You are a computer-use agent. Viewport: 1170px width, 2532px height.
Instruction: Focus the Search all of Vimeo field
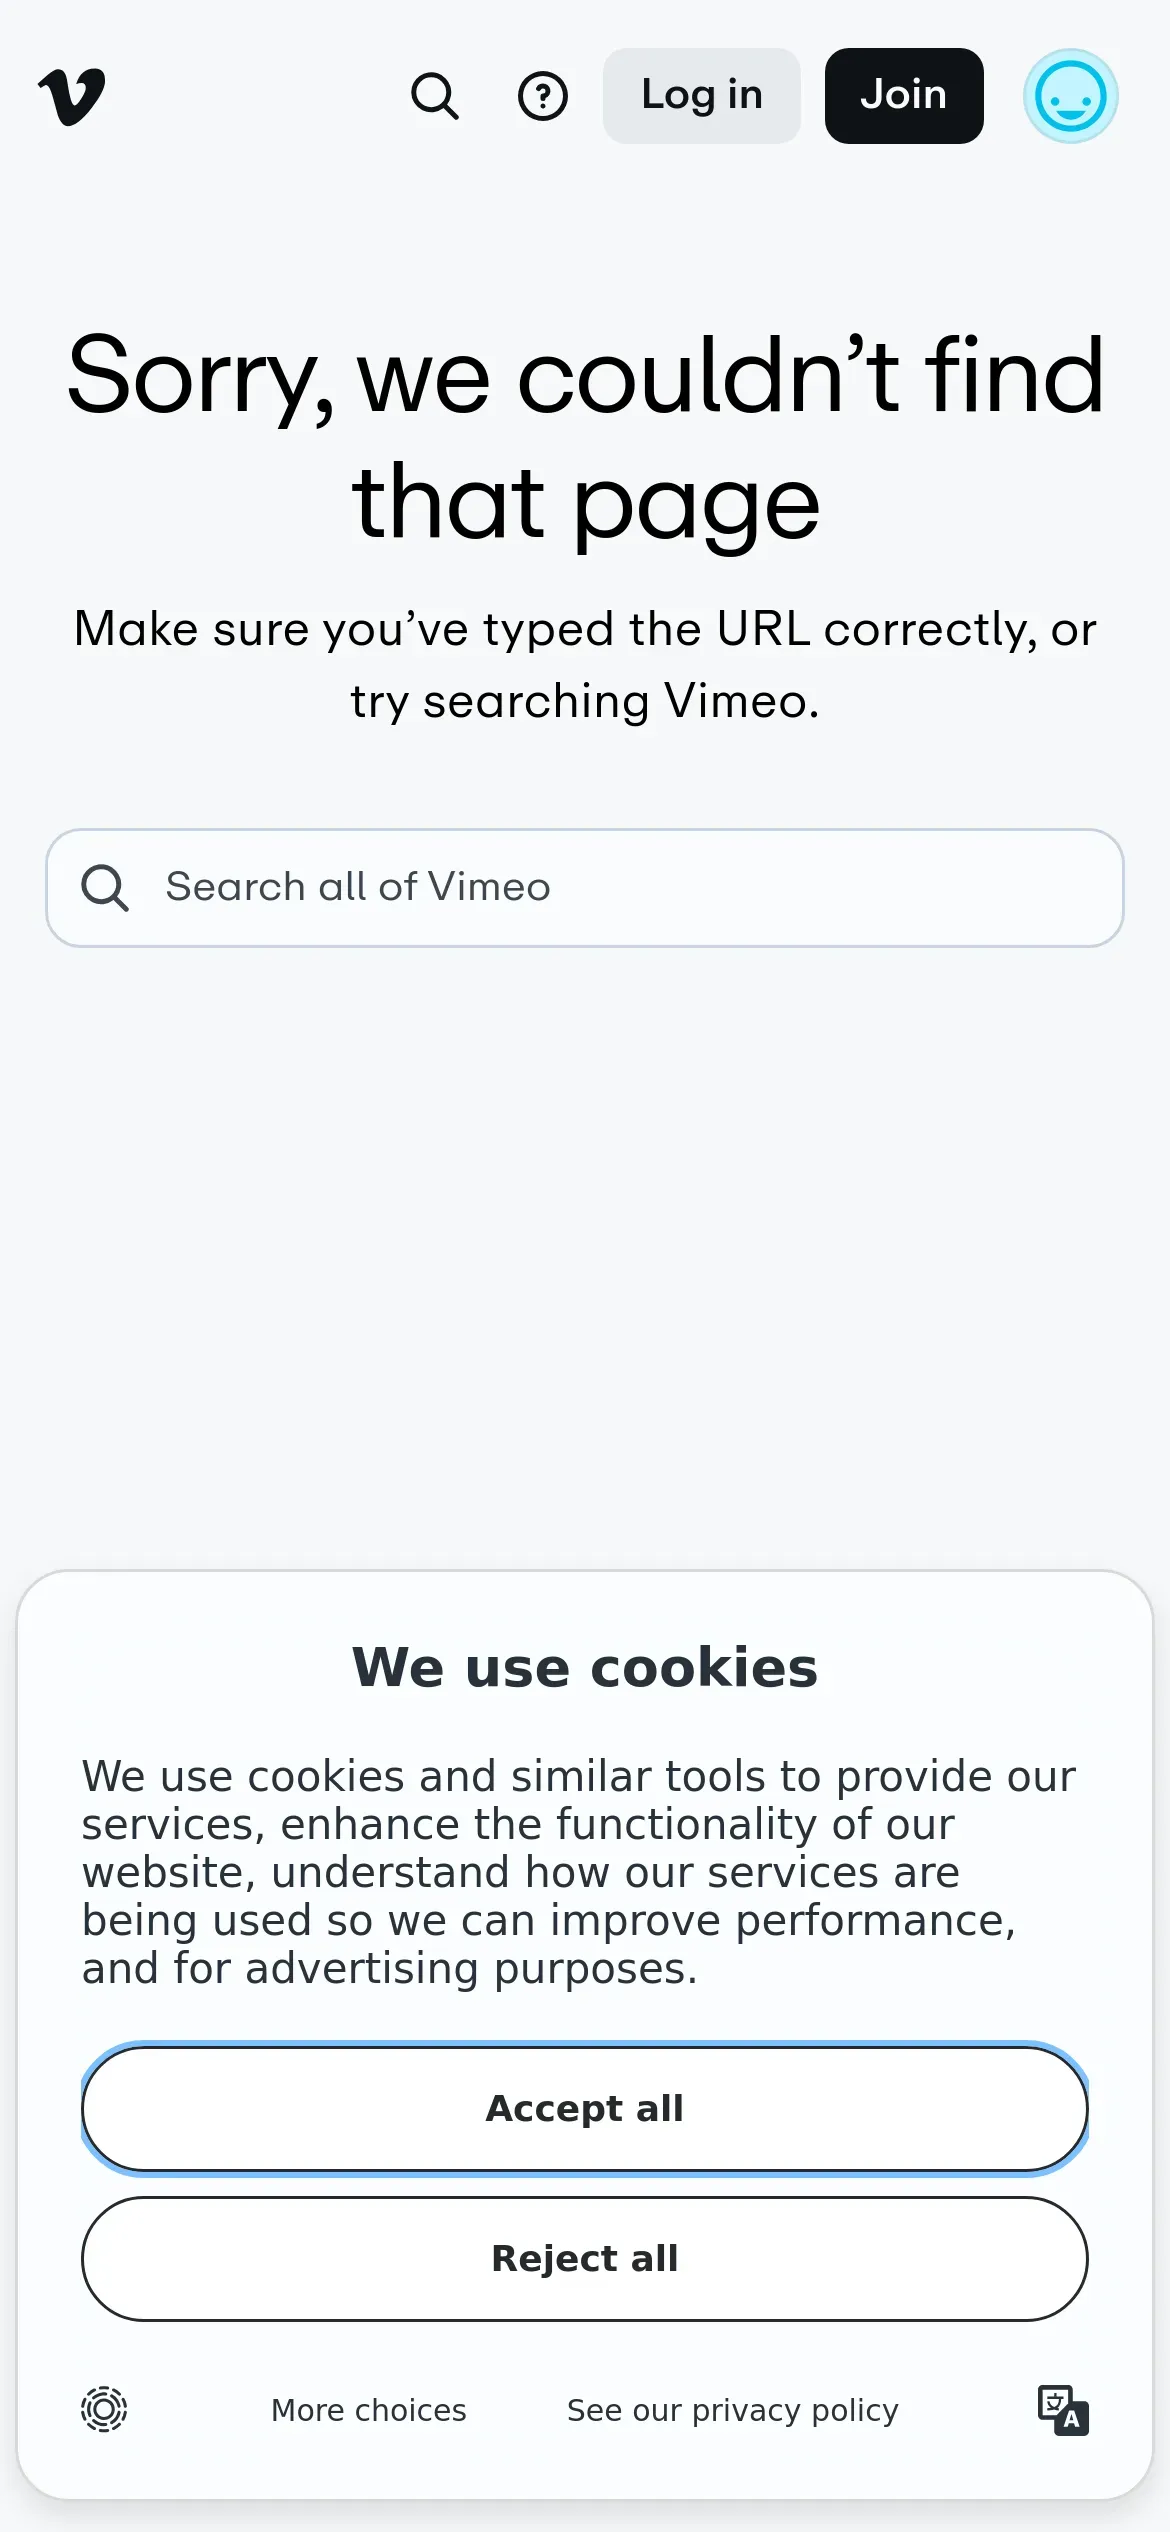(620, 888)
